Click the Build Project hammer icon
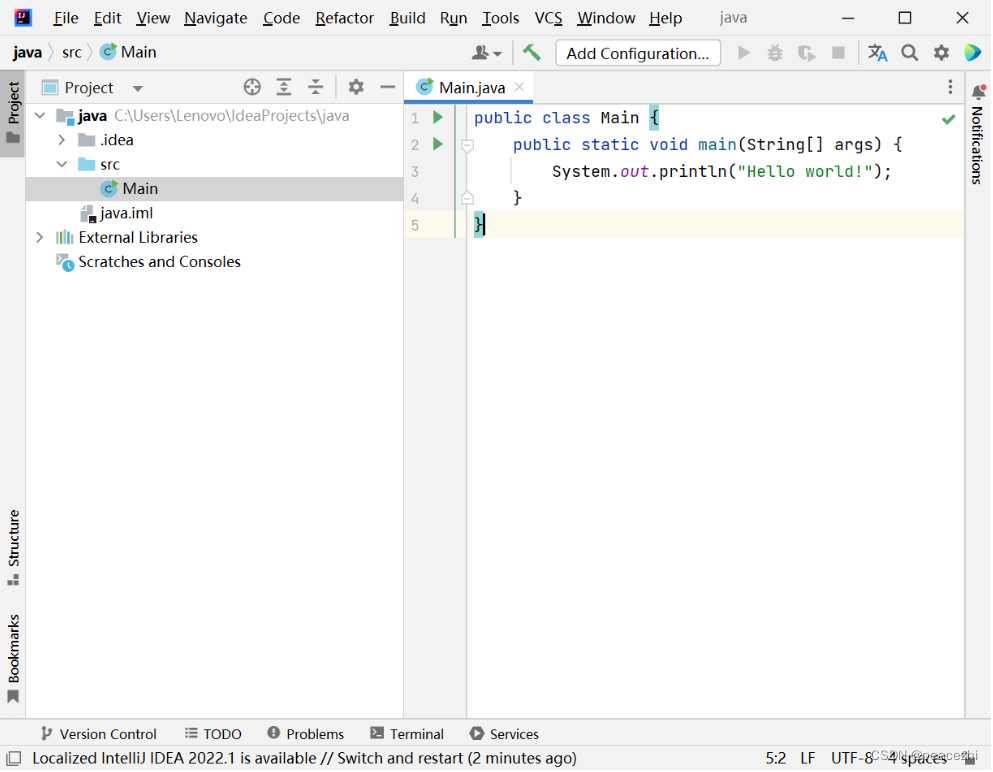The height and width of the screenshot is (772, 993). click(x=532, y=53)
